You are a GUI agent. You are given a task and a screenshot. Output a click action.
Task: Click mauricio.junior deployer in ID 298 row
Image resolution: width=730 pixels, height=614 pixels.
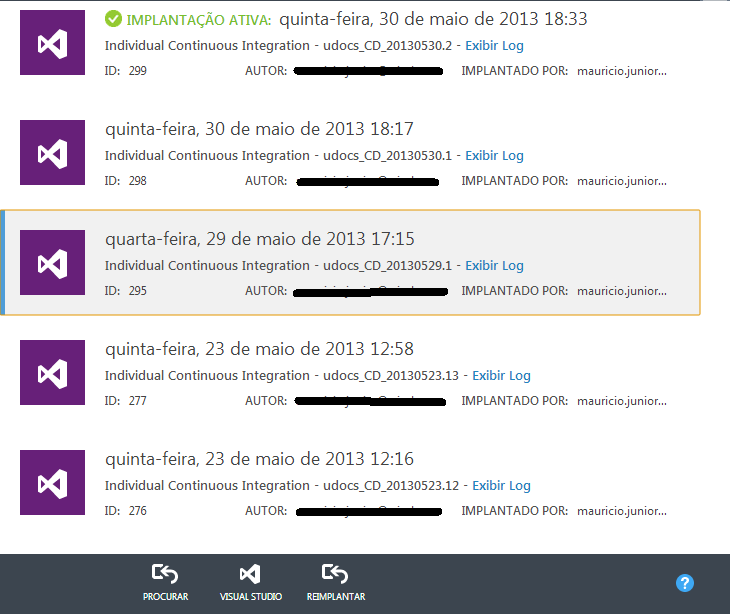pyautogui.click(x=622, y=181)
